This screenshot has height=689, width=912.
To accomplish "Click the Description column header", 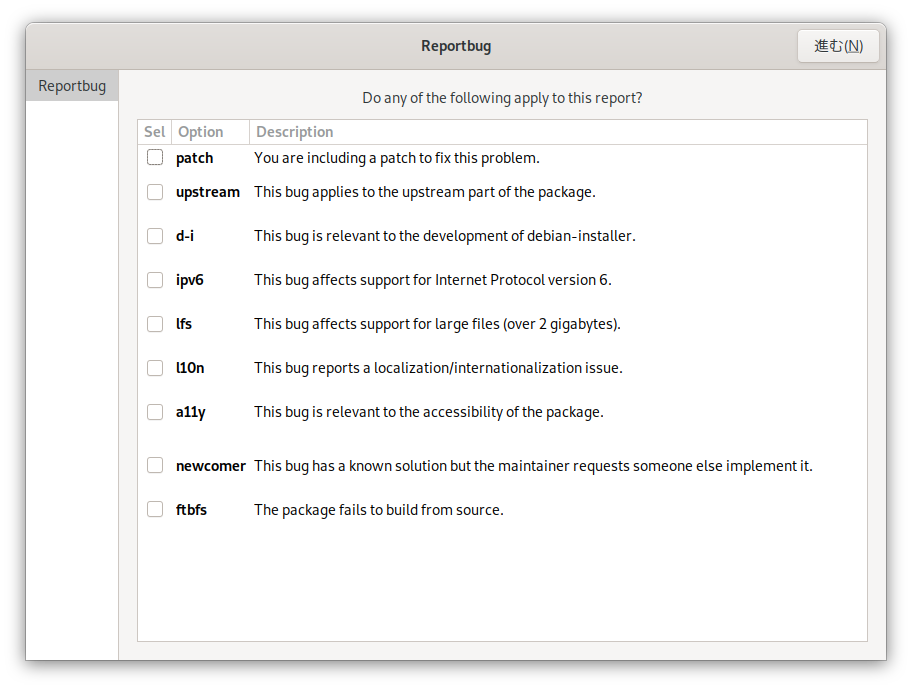I will pyautogui.click(x=558, y=132).
